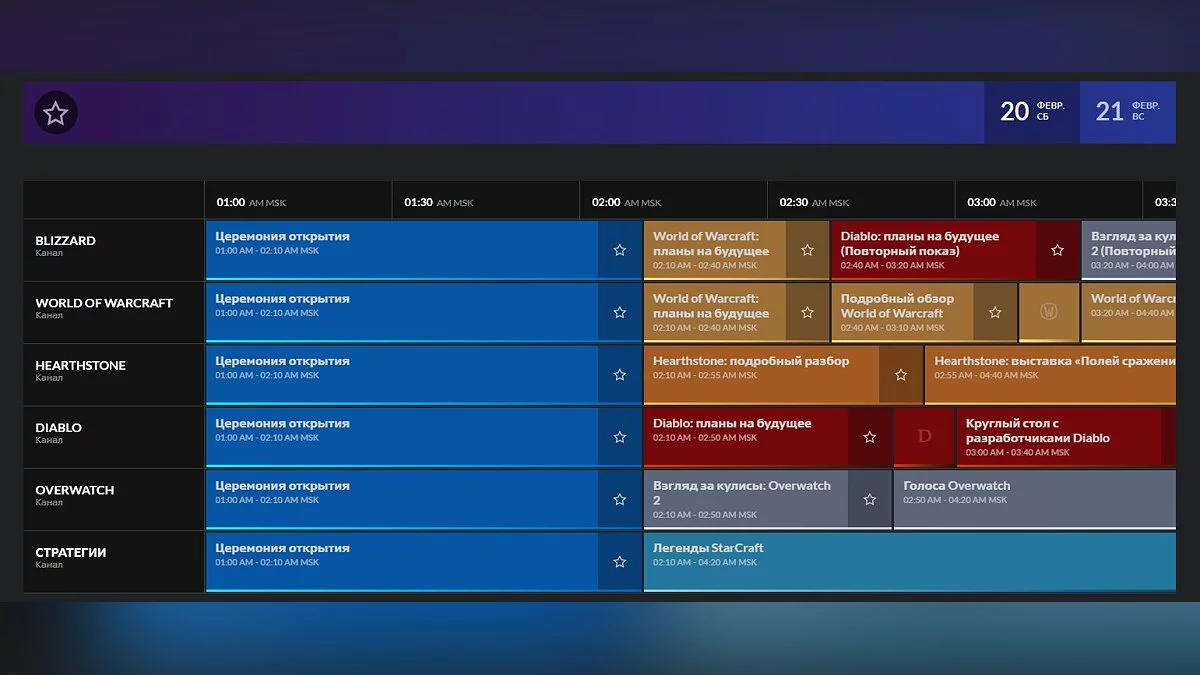Image resolution: width=1200 pixels, height=675 pixels.
Task: Open Diablo: планы на будущее in Diablo row
Action: pyautogui.click(x=746, y=437)
